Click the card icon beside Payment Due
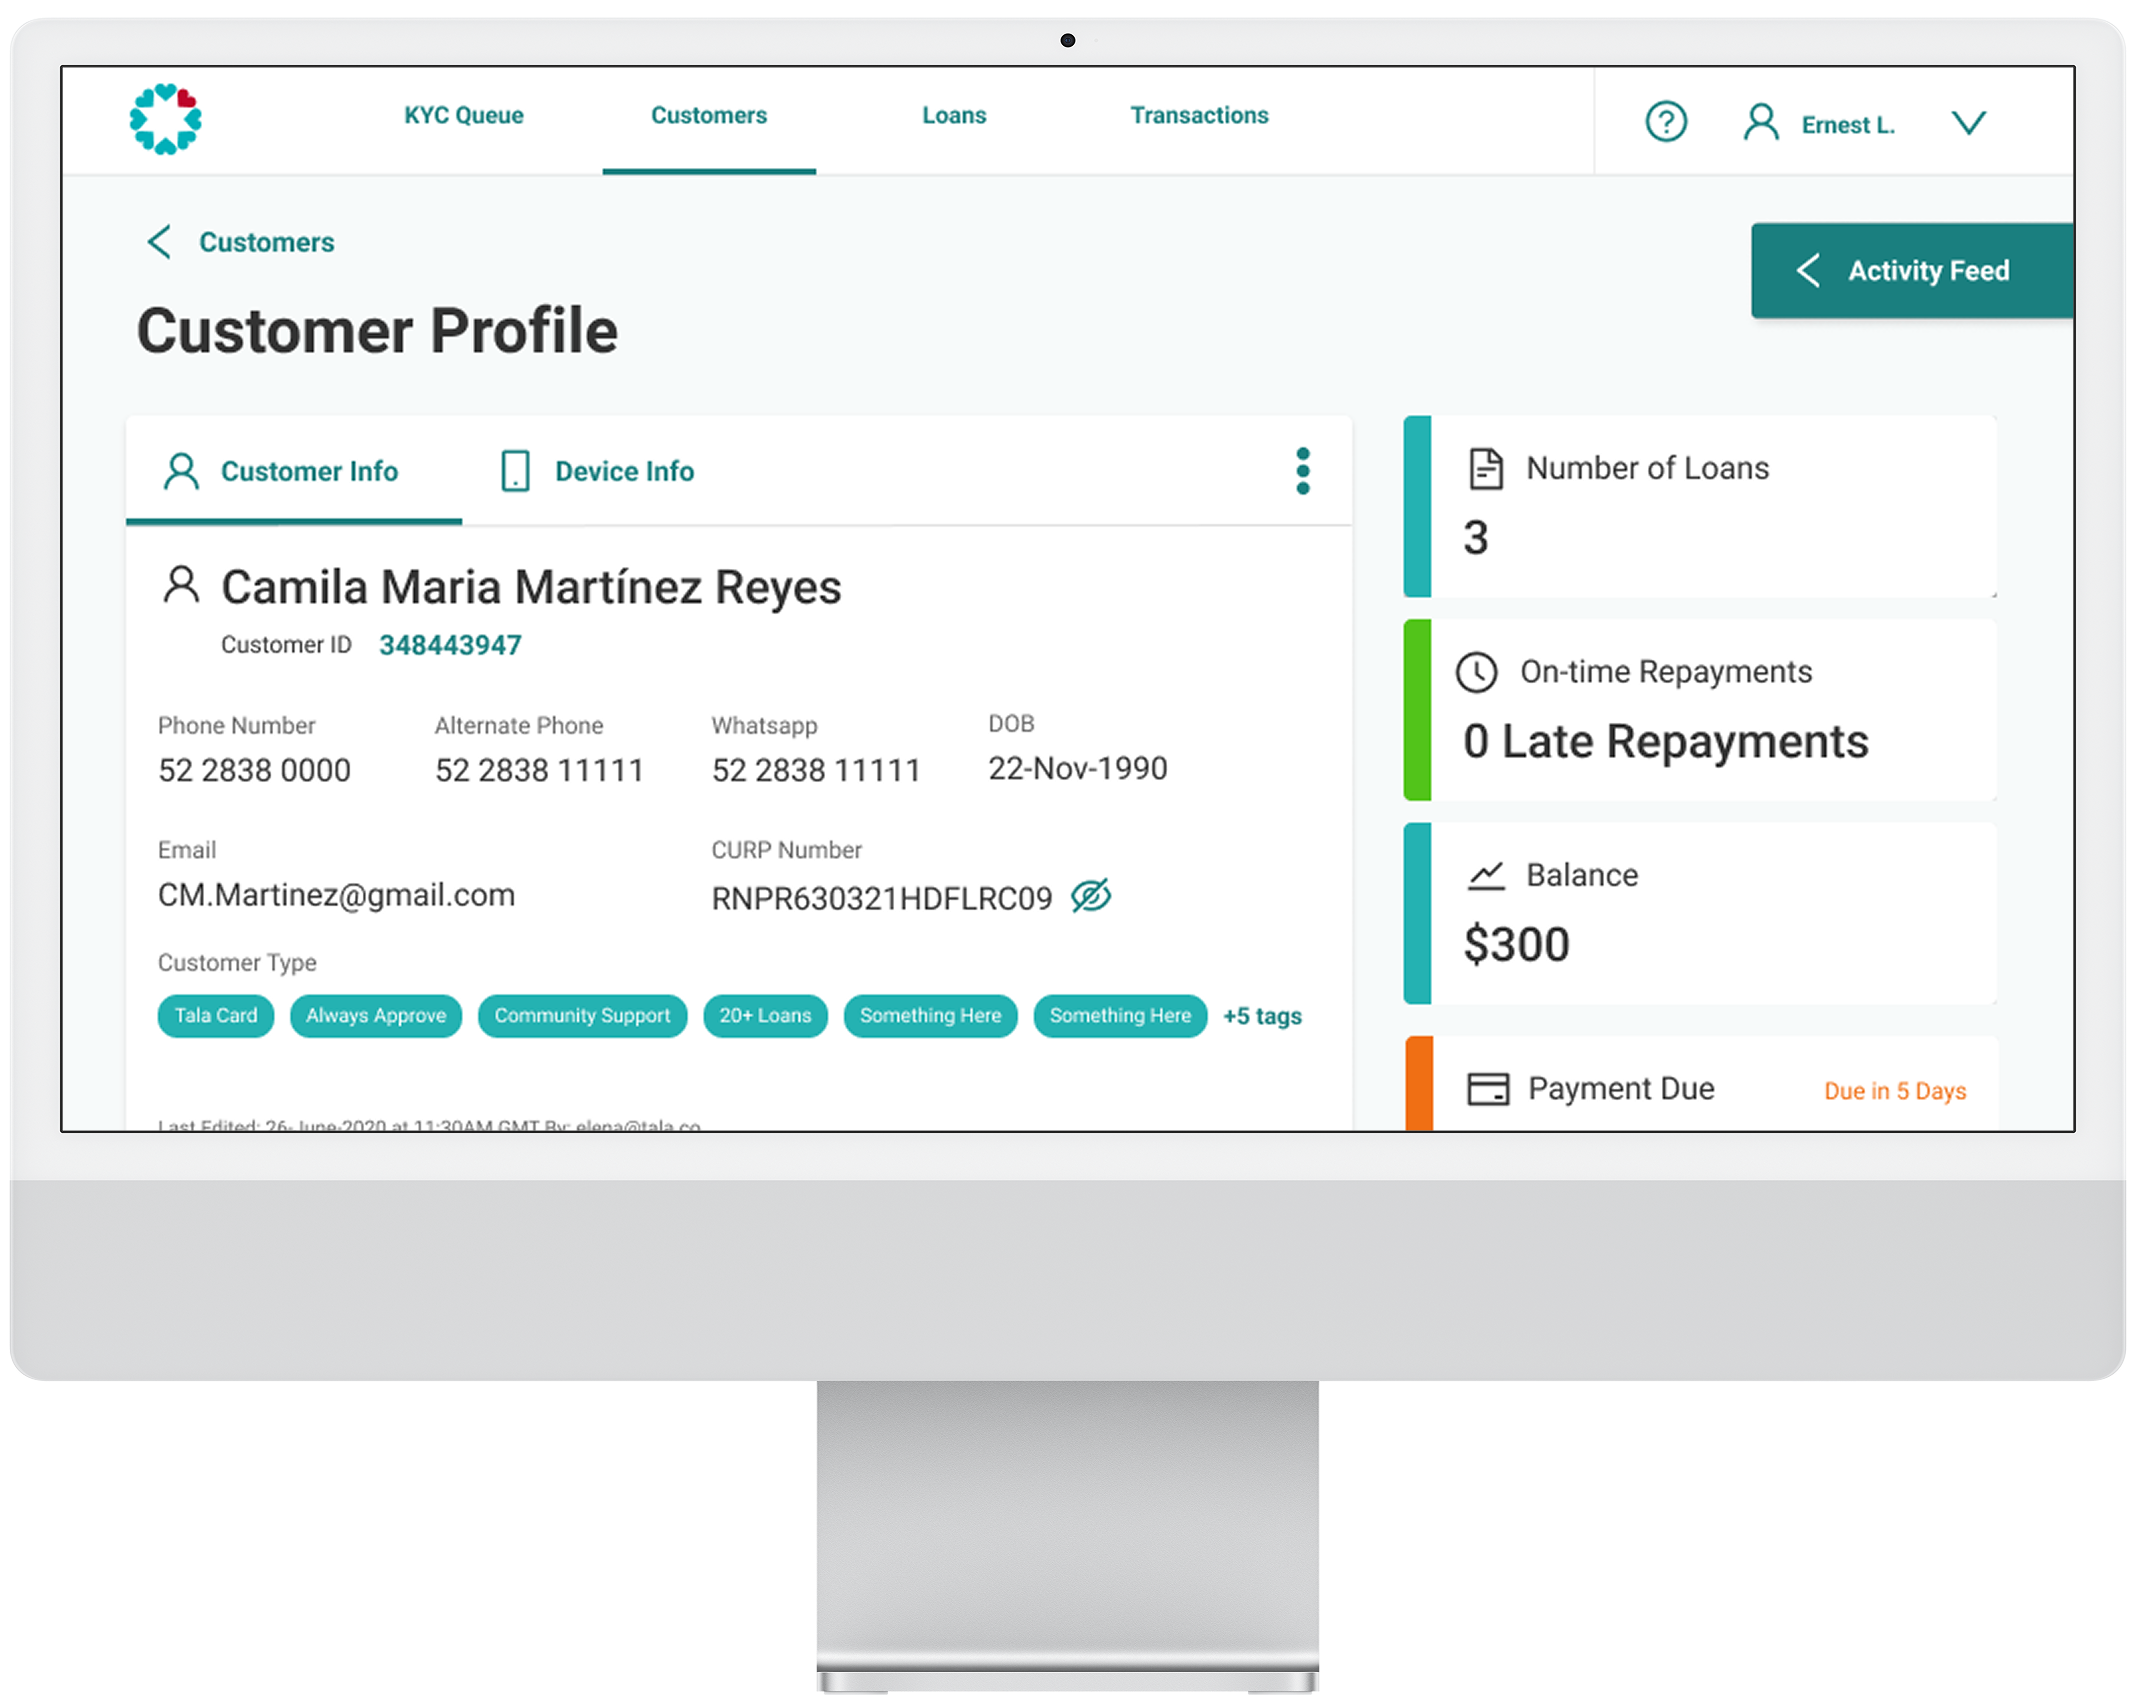Image resolution: width=2136 pixels, height=1704 pixels. pos(1488,1088)
